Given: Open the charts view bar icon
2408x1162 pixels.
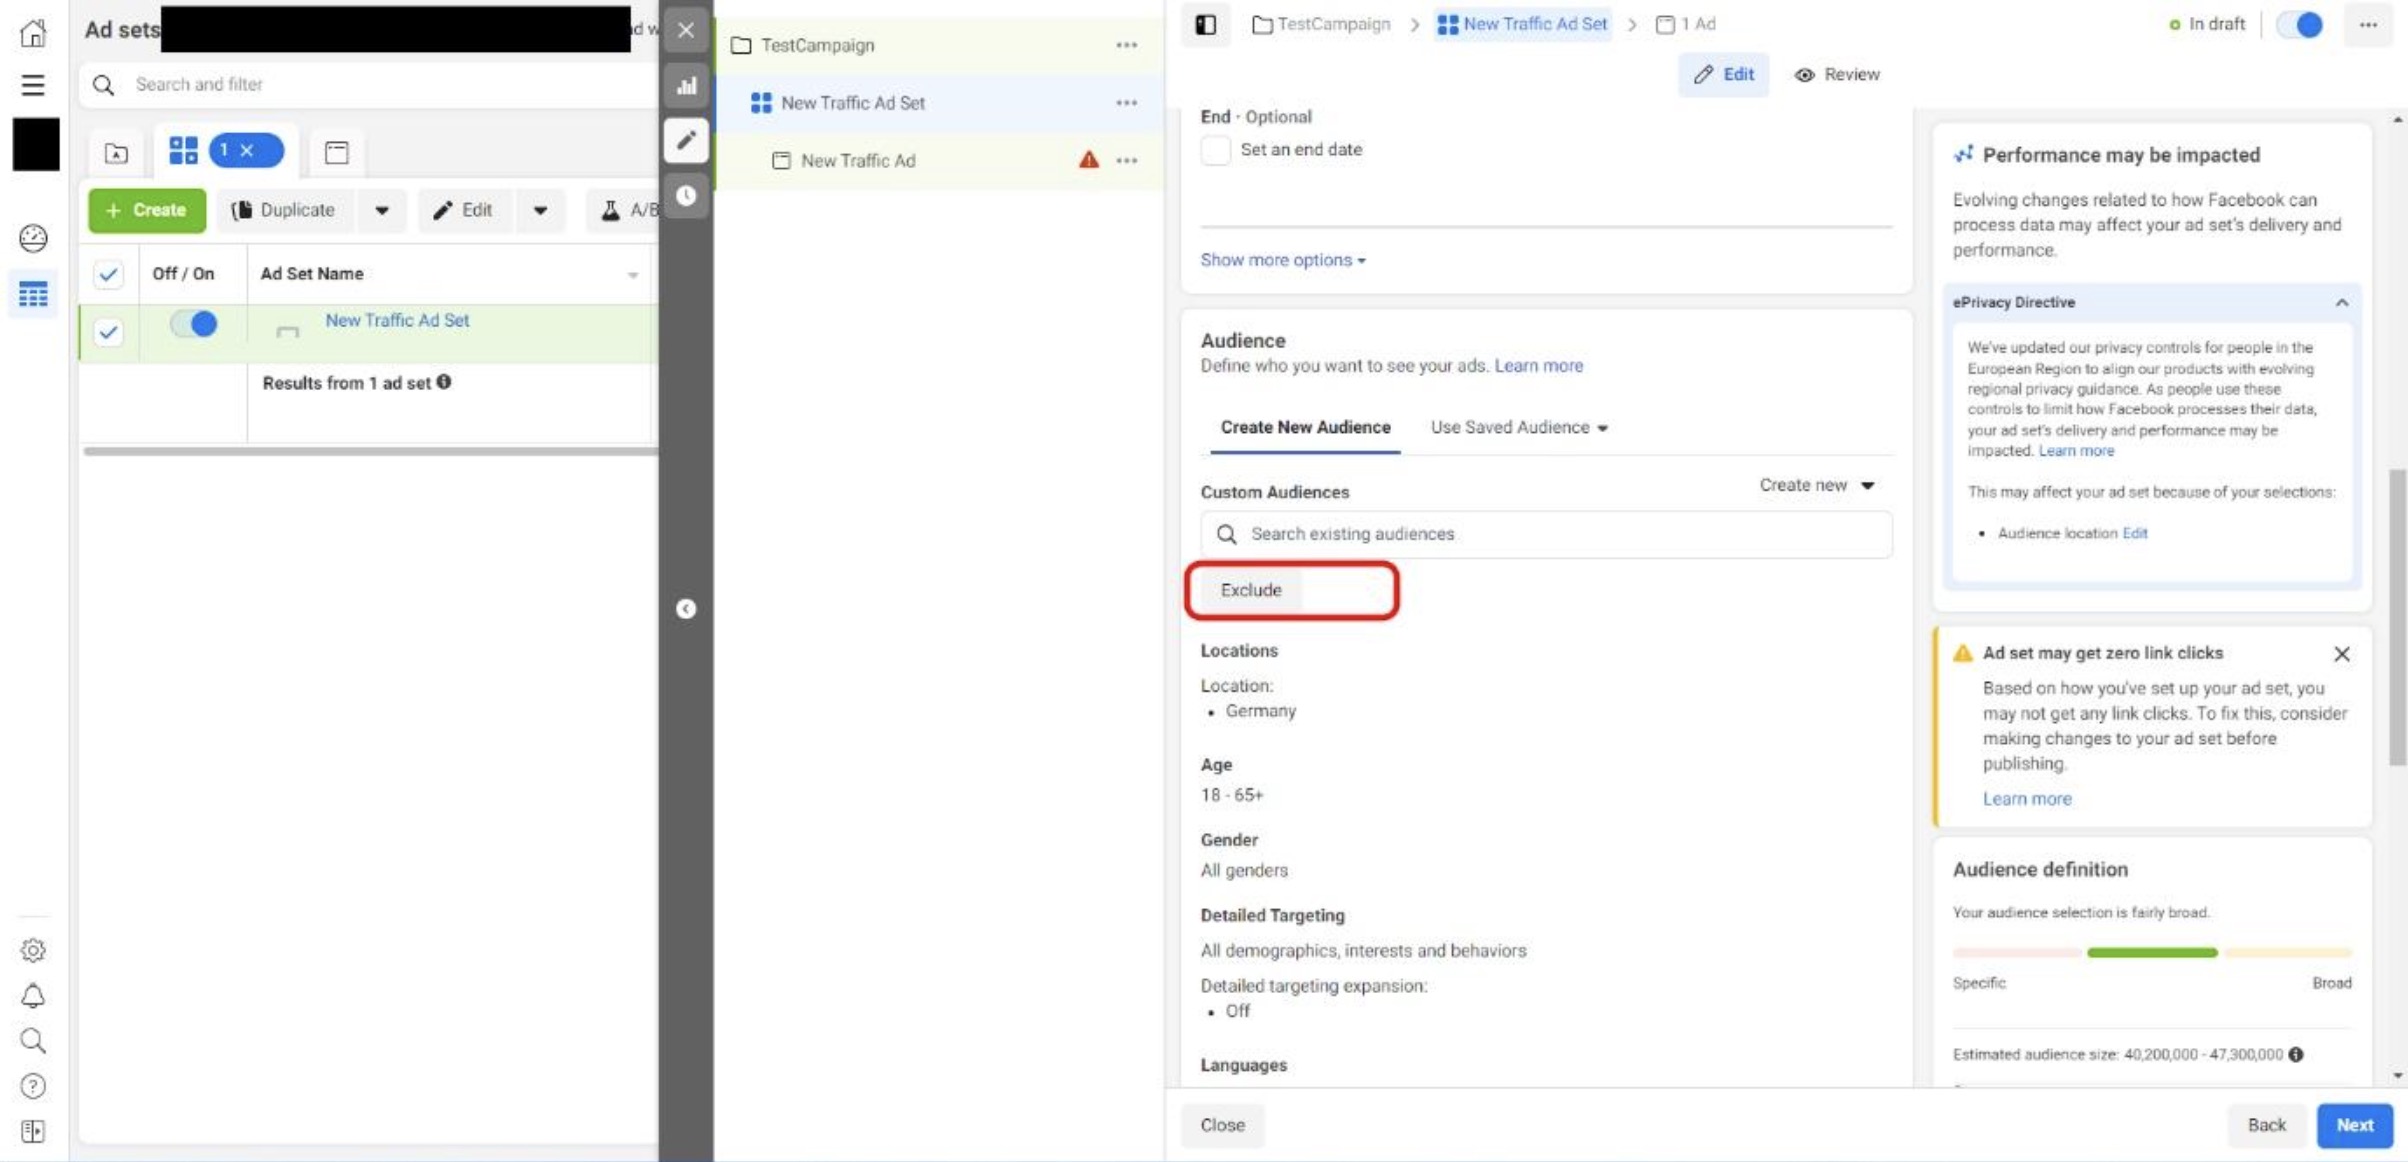Looking at the screenshot, I should [686, 86].
